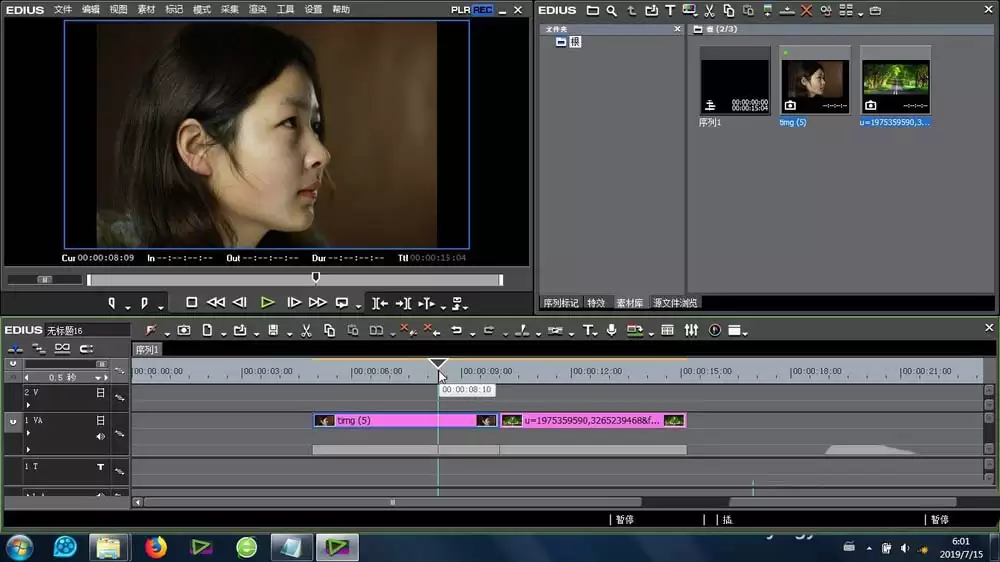This screenshot has height=562, width=1000.
Task: Click the undo arrow in timeline toolbar
Action: click(457, 330)
